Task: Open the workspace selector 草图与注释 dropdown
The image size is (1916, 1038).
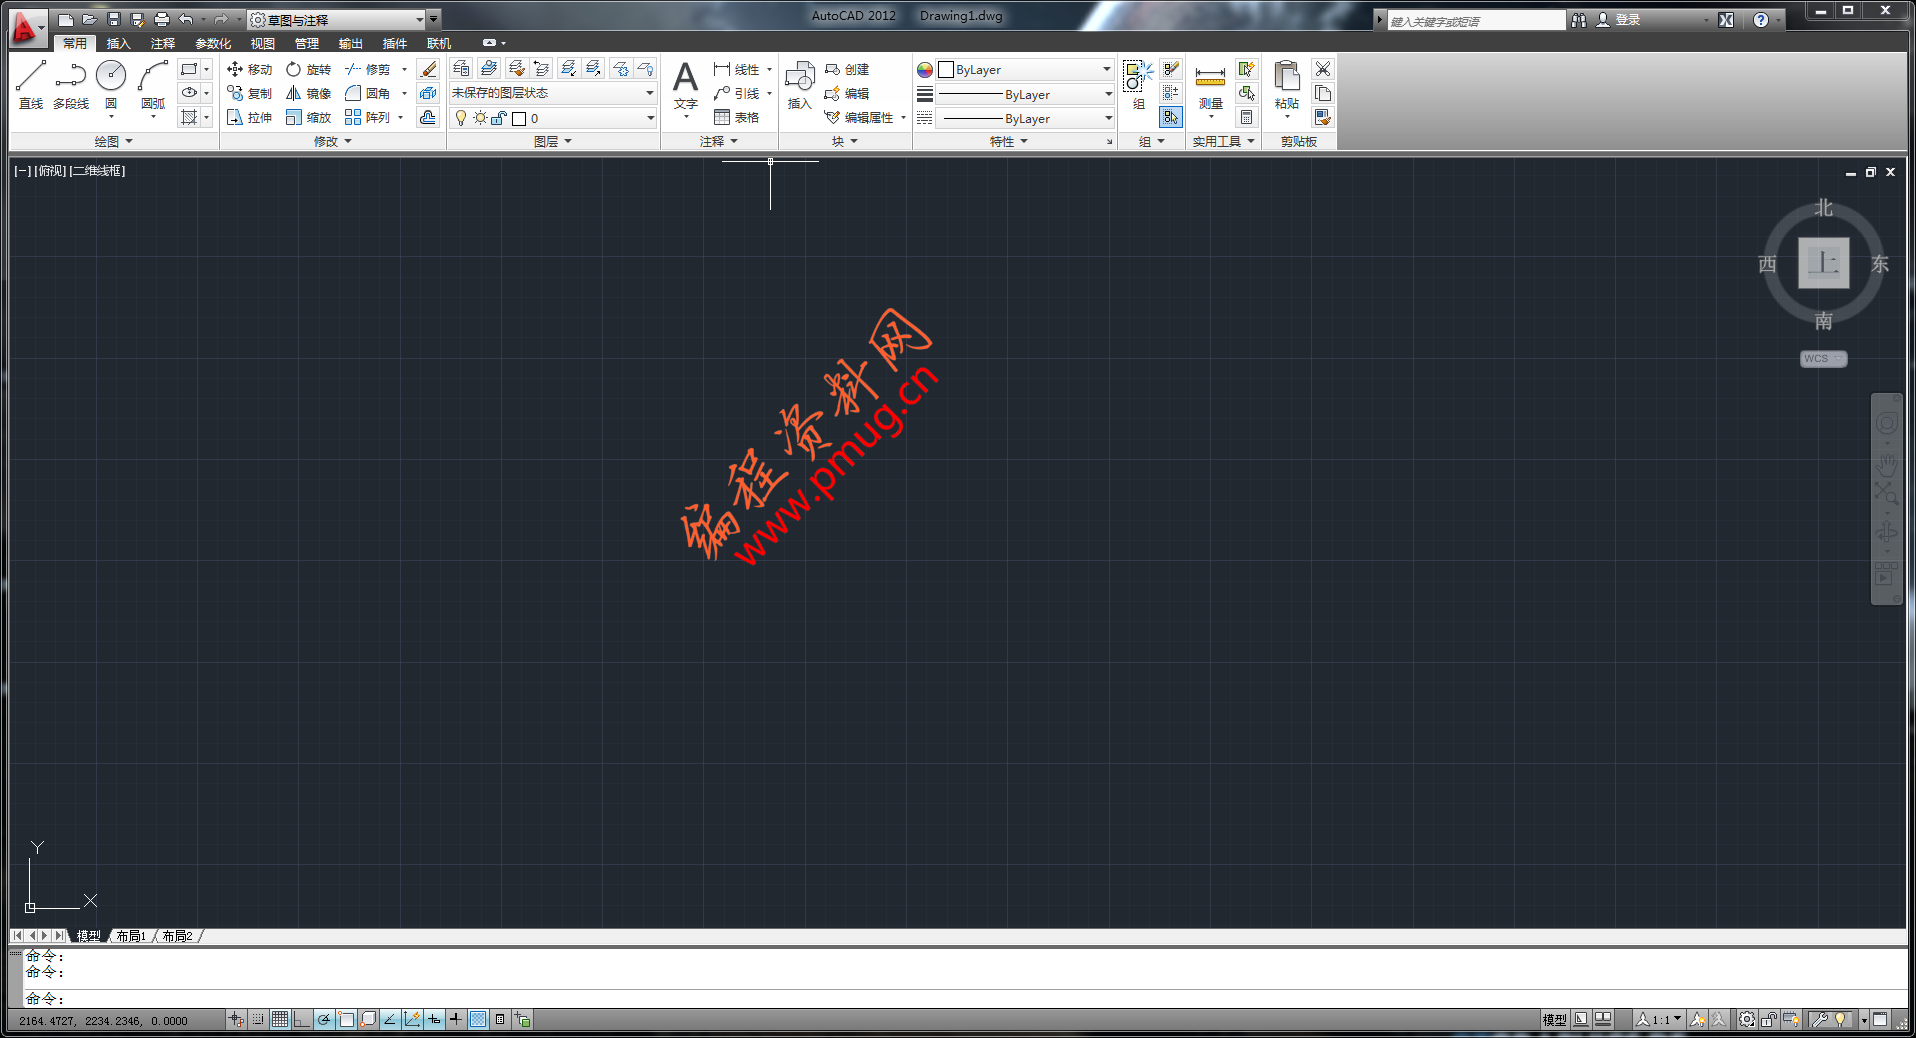Action: [x=337, y=19]
